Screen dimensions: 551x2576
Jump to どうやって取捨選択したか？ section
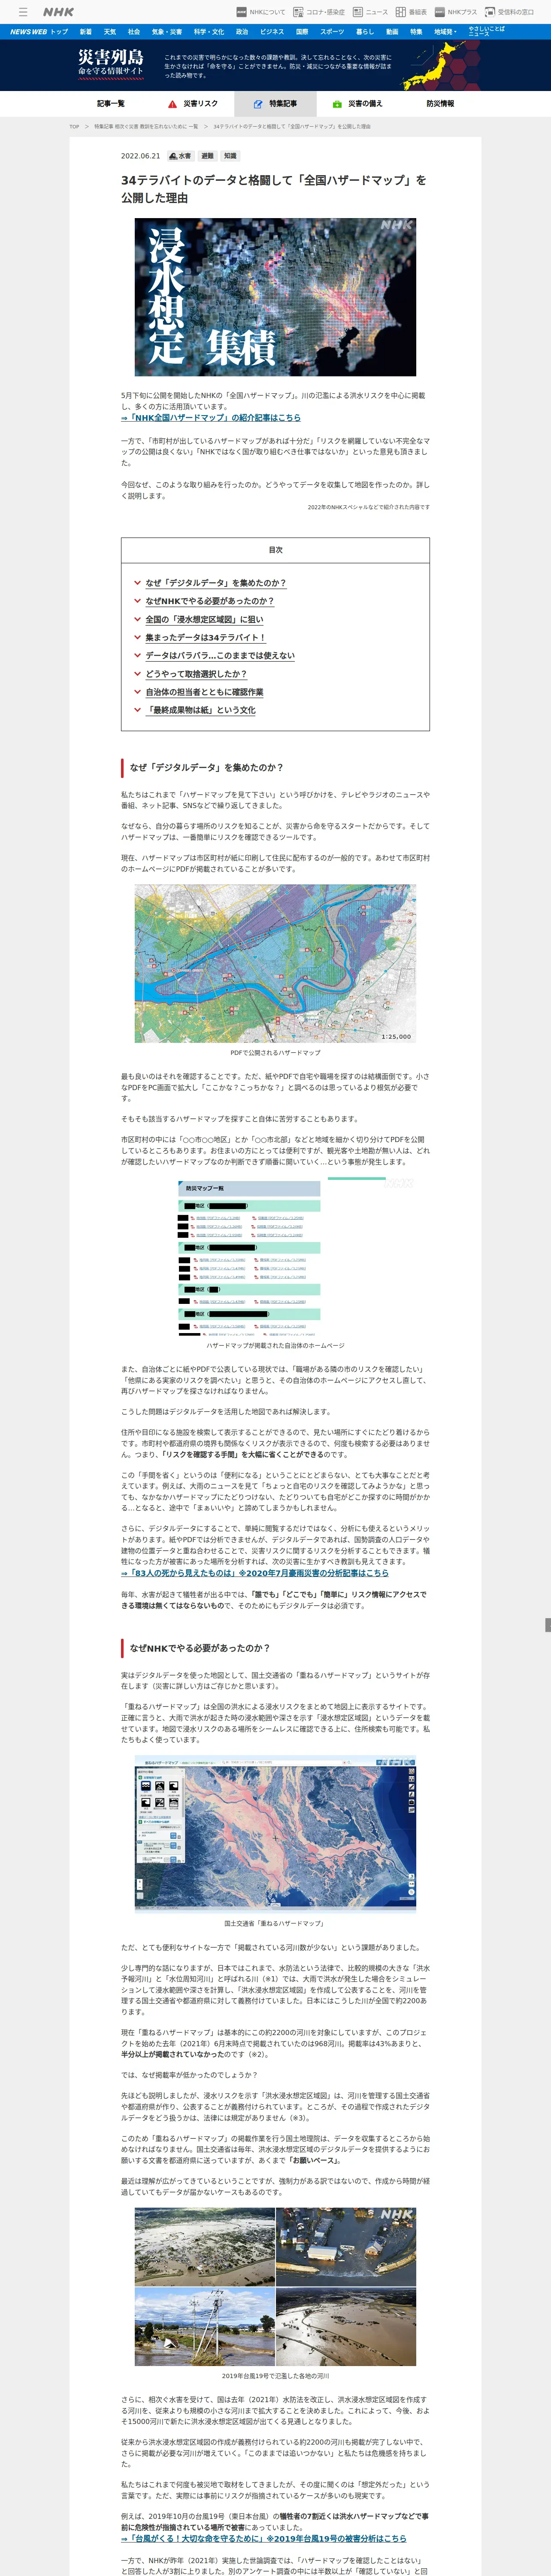196,674
